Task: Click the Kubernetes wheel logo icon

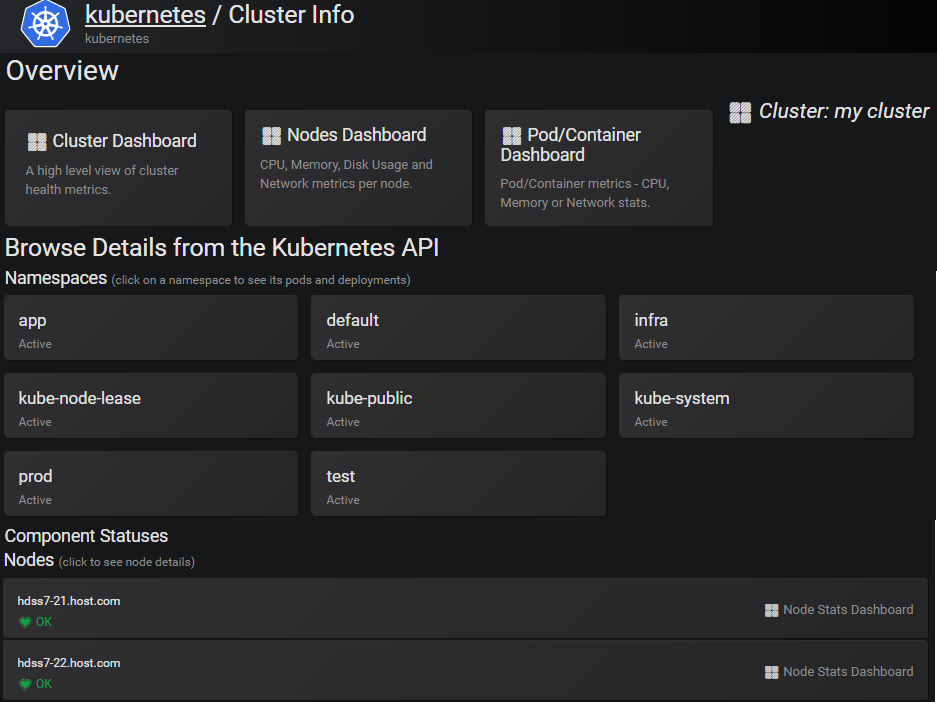Action: click(x=45, y=24)
